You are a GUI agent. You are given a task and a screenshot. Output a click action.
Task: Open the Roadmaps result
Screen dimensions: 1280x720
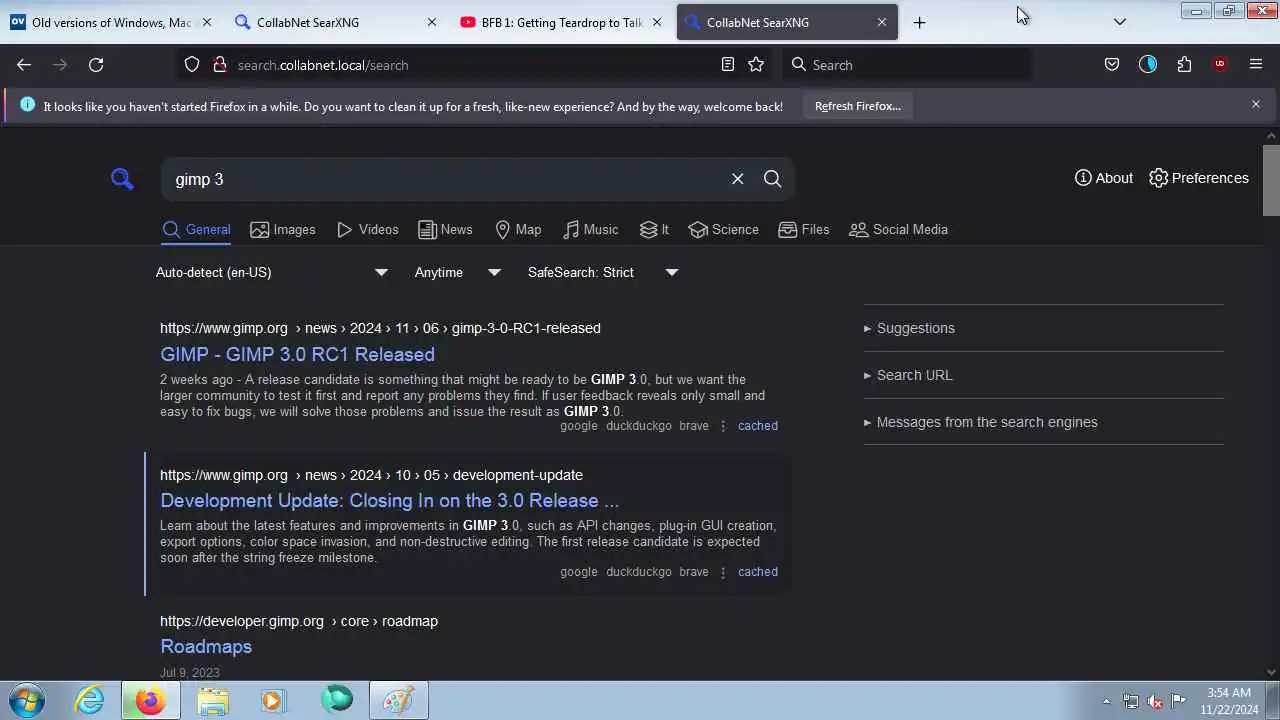[206, 646]
